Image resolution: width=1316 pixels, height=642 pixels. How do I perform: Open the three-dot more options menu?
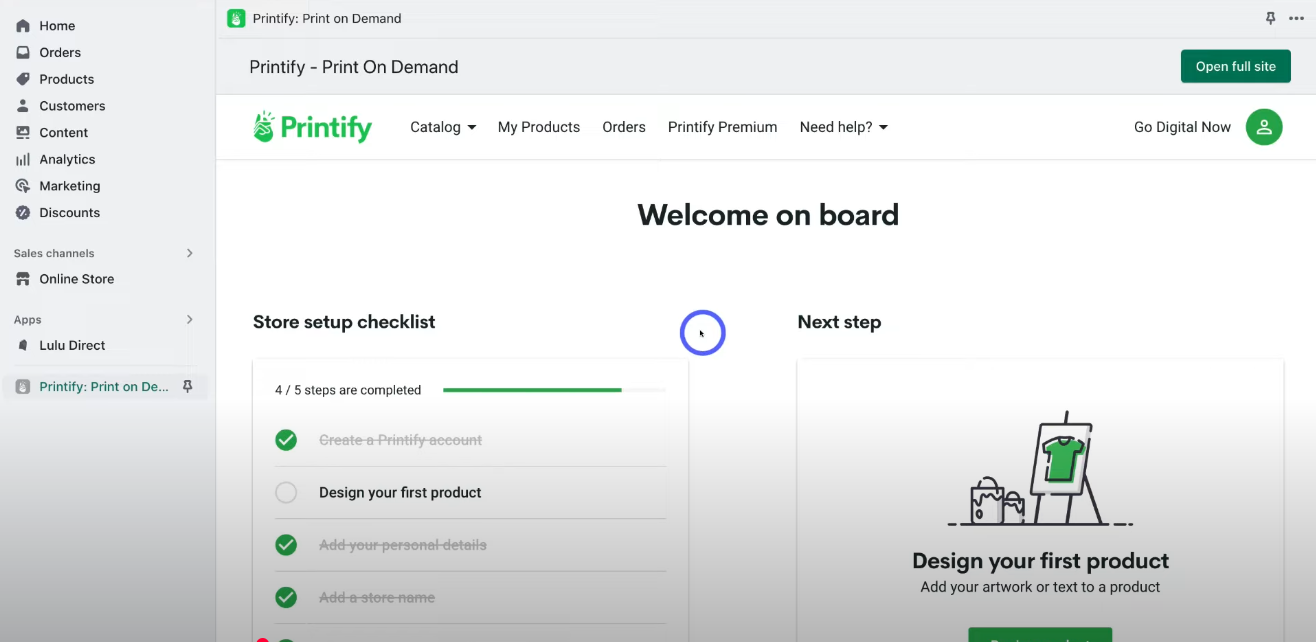(1297, 18)
